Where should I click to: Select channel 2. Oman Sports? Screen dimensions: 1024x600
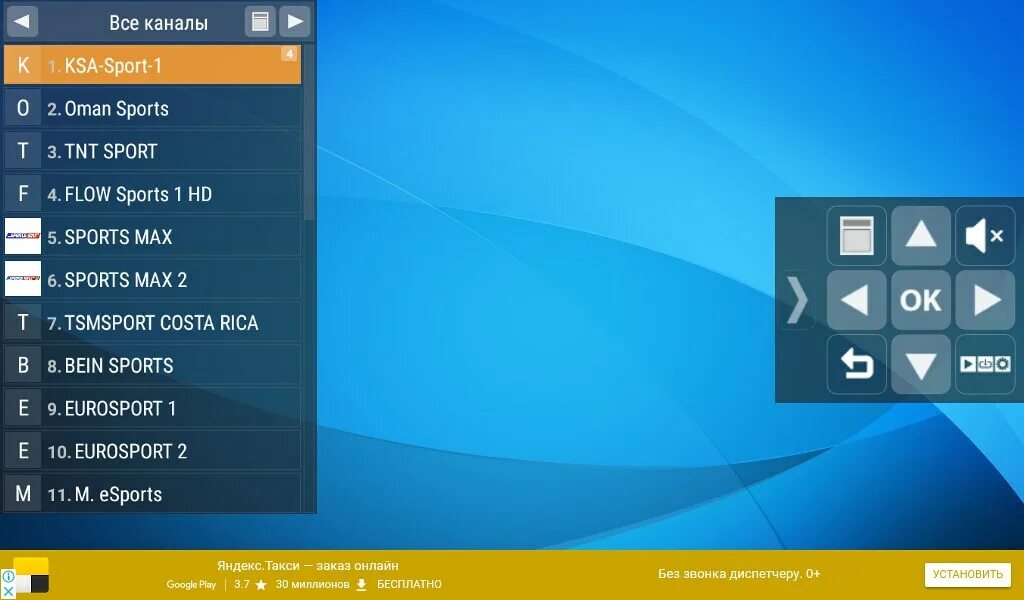(x=152, y=108)
